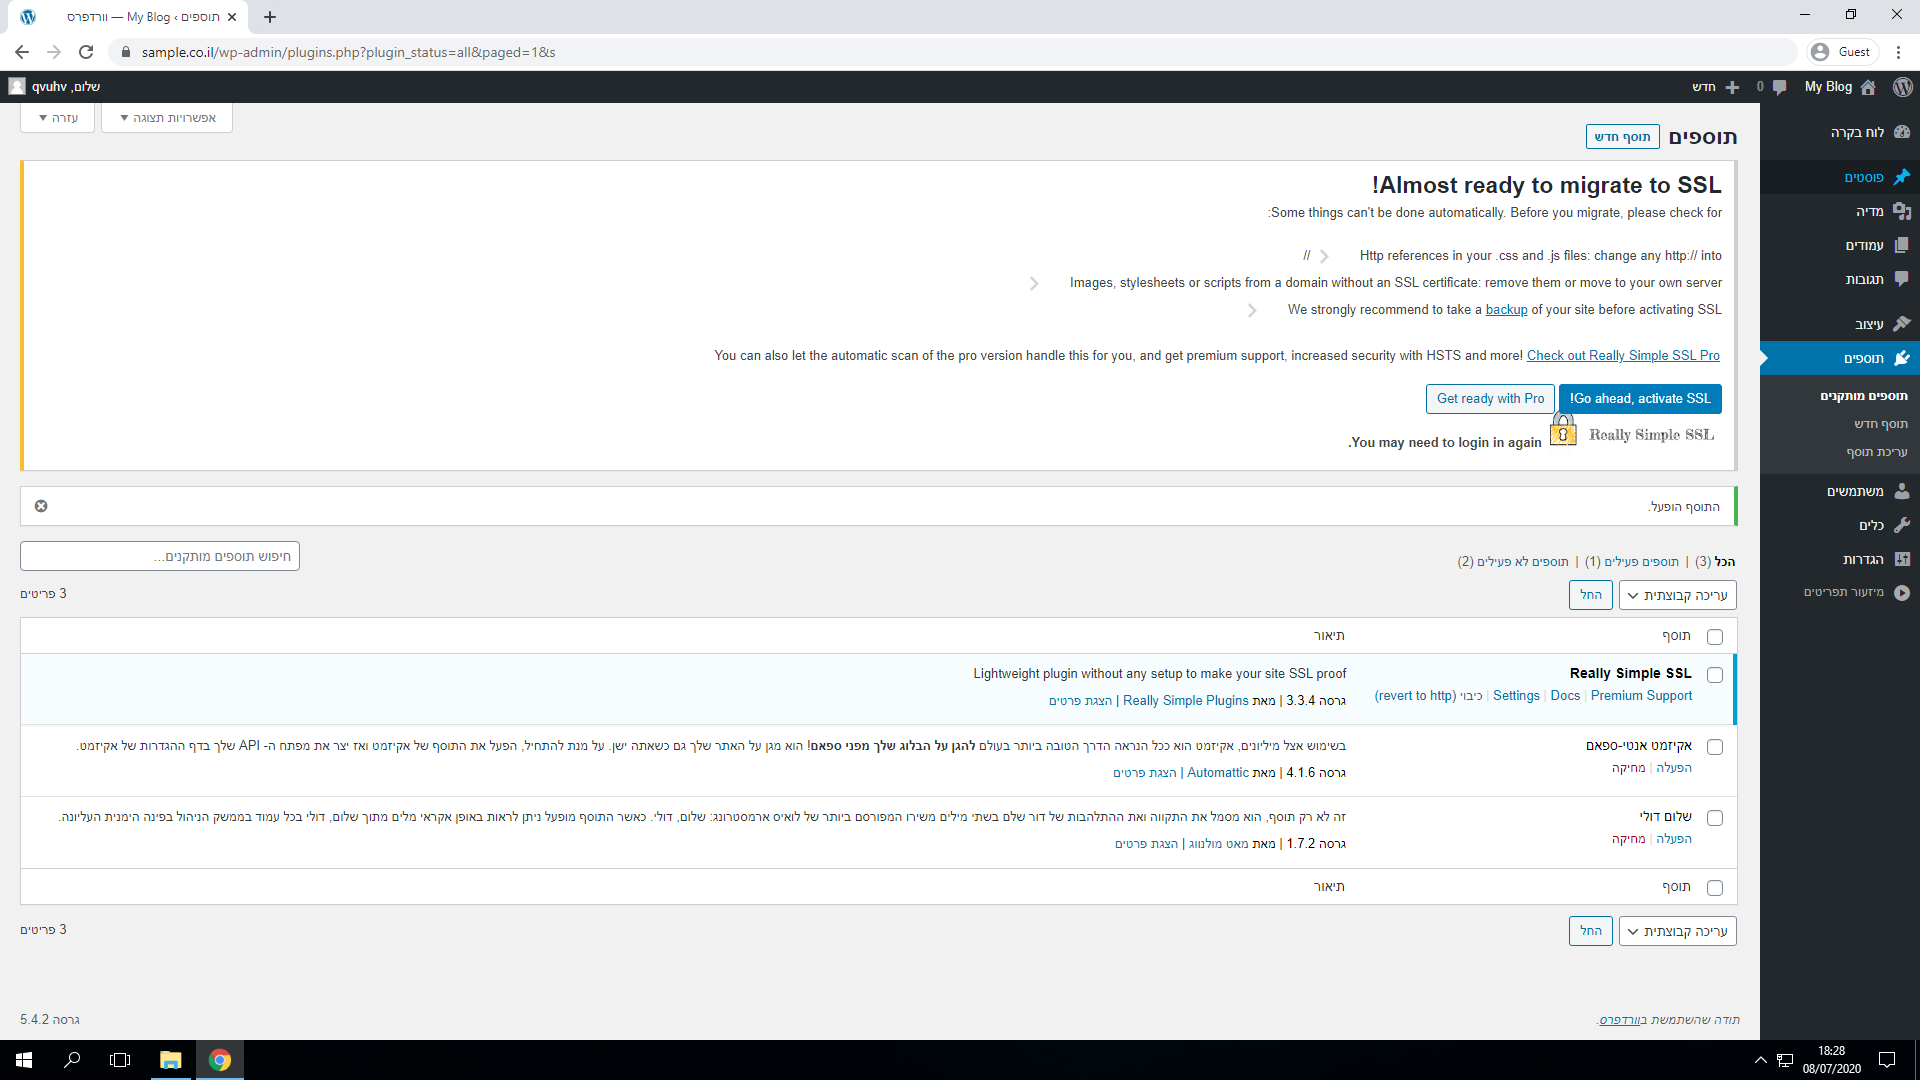Image resolution: width=1920 pixels, height=1080 pixels.
Task: Select the Really Simple SSL checkbox
Action: click(1715, 675)
